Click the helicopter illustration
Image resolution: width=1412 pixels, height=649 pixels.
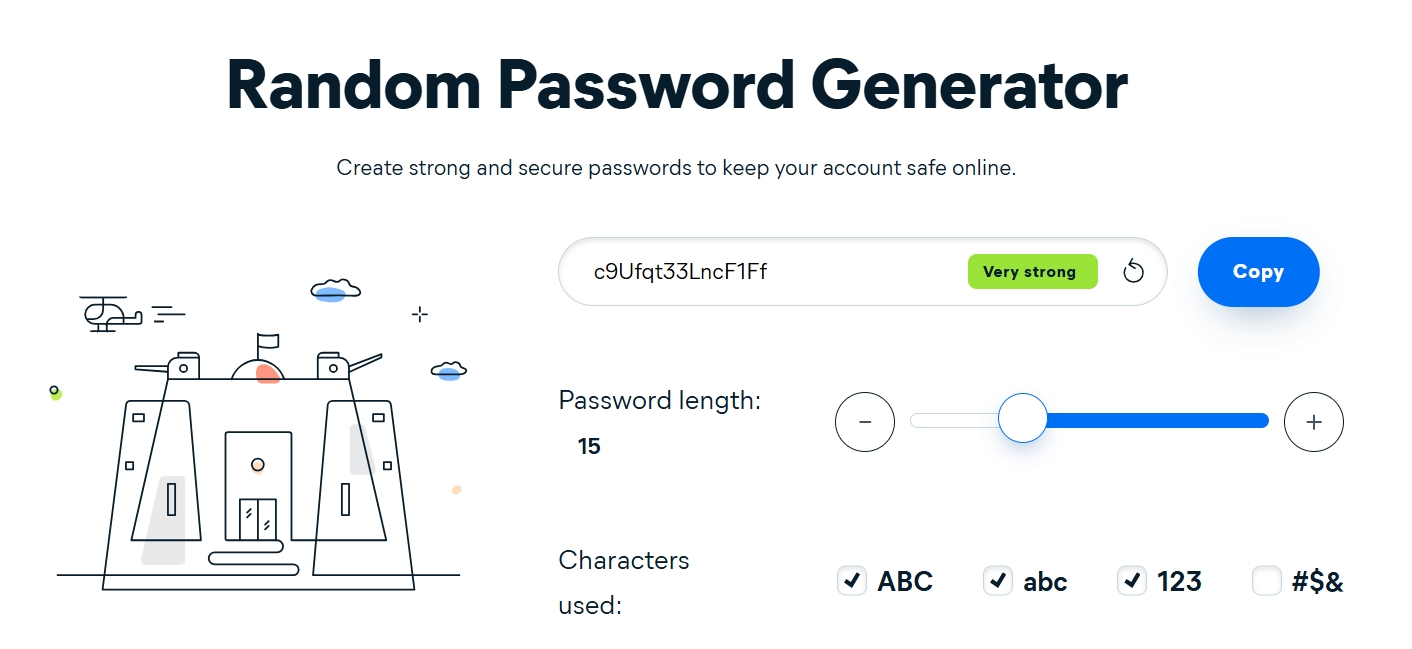(108, 314)
